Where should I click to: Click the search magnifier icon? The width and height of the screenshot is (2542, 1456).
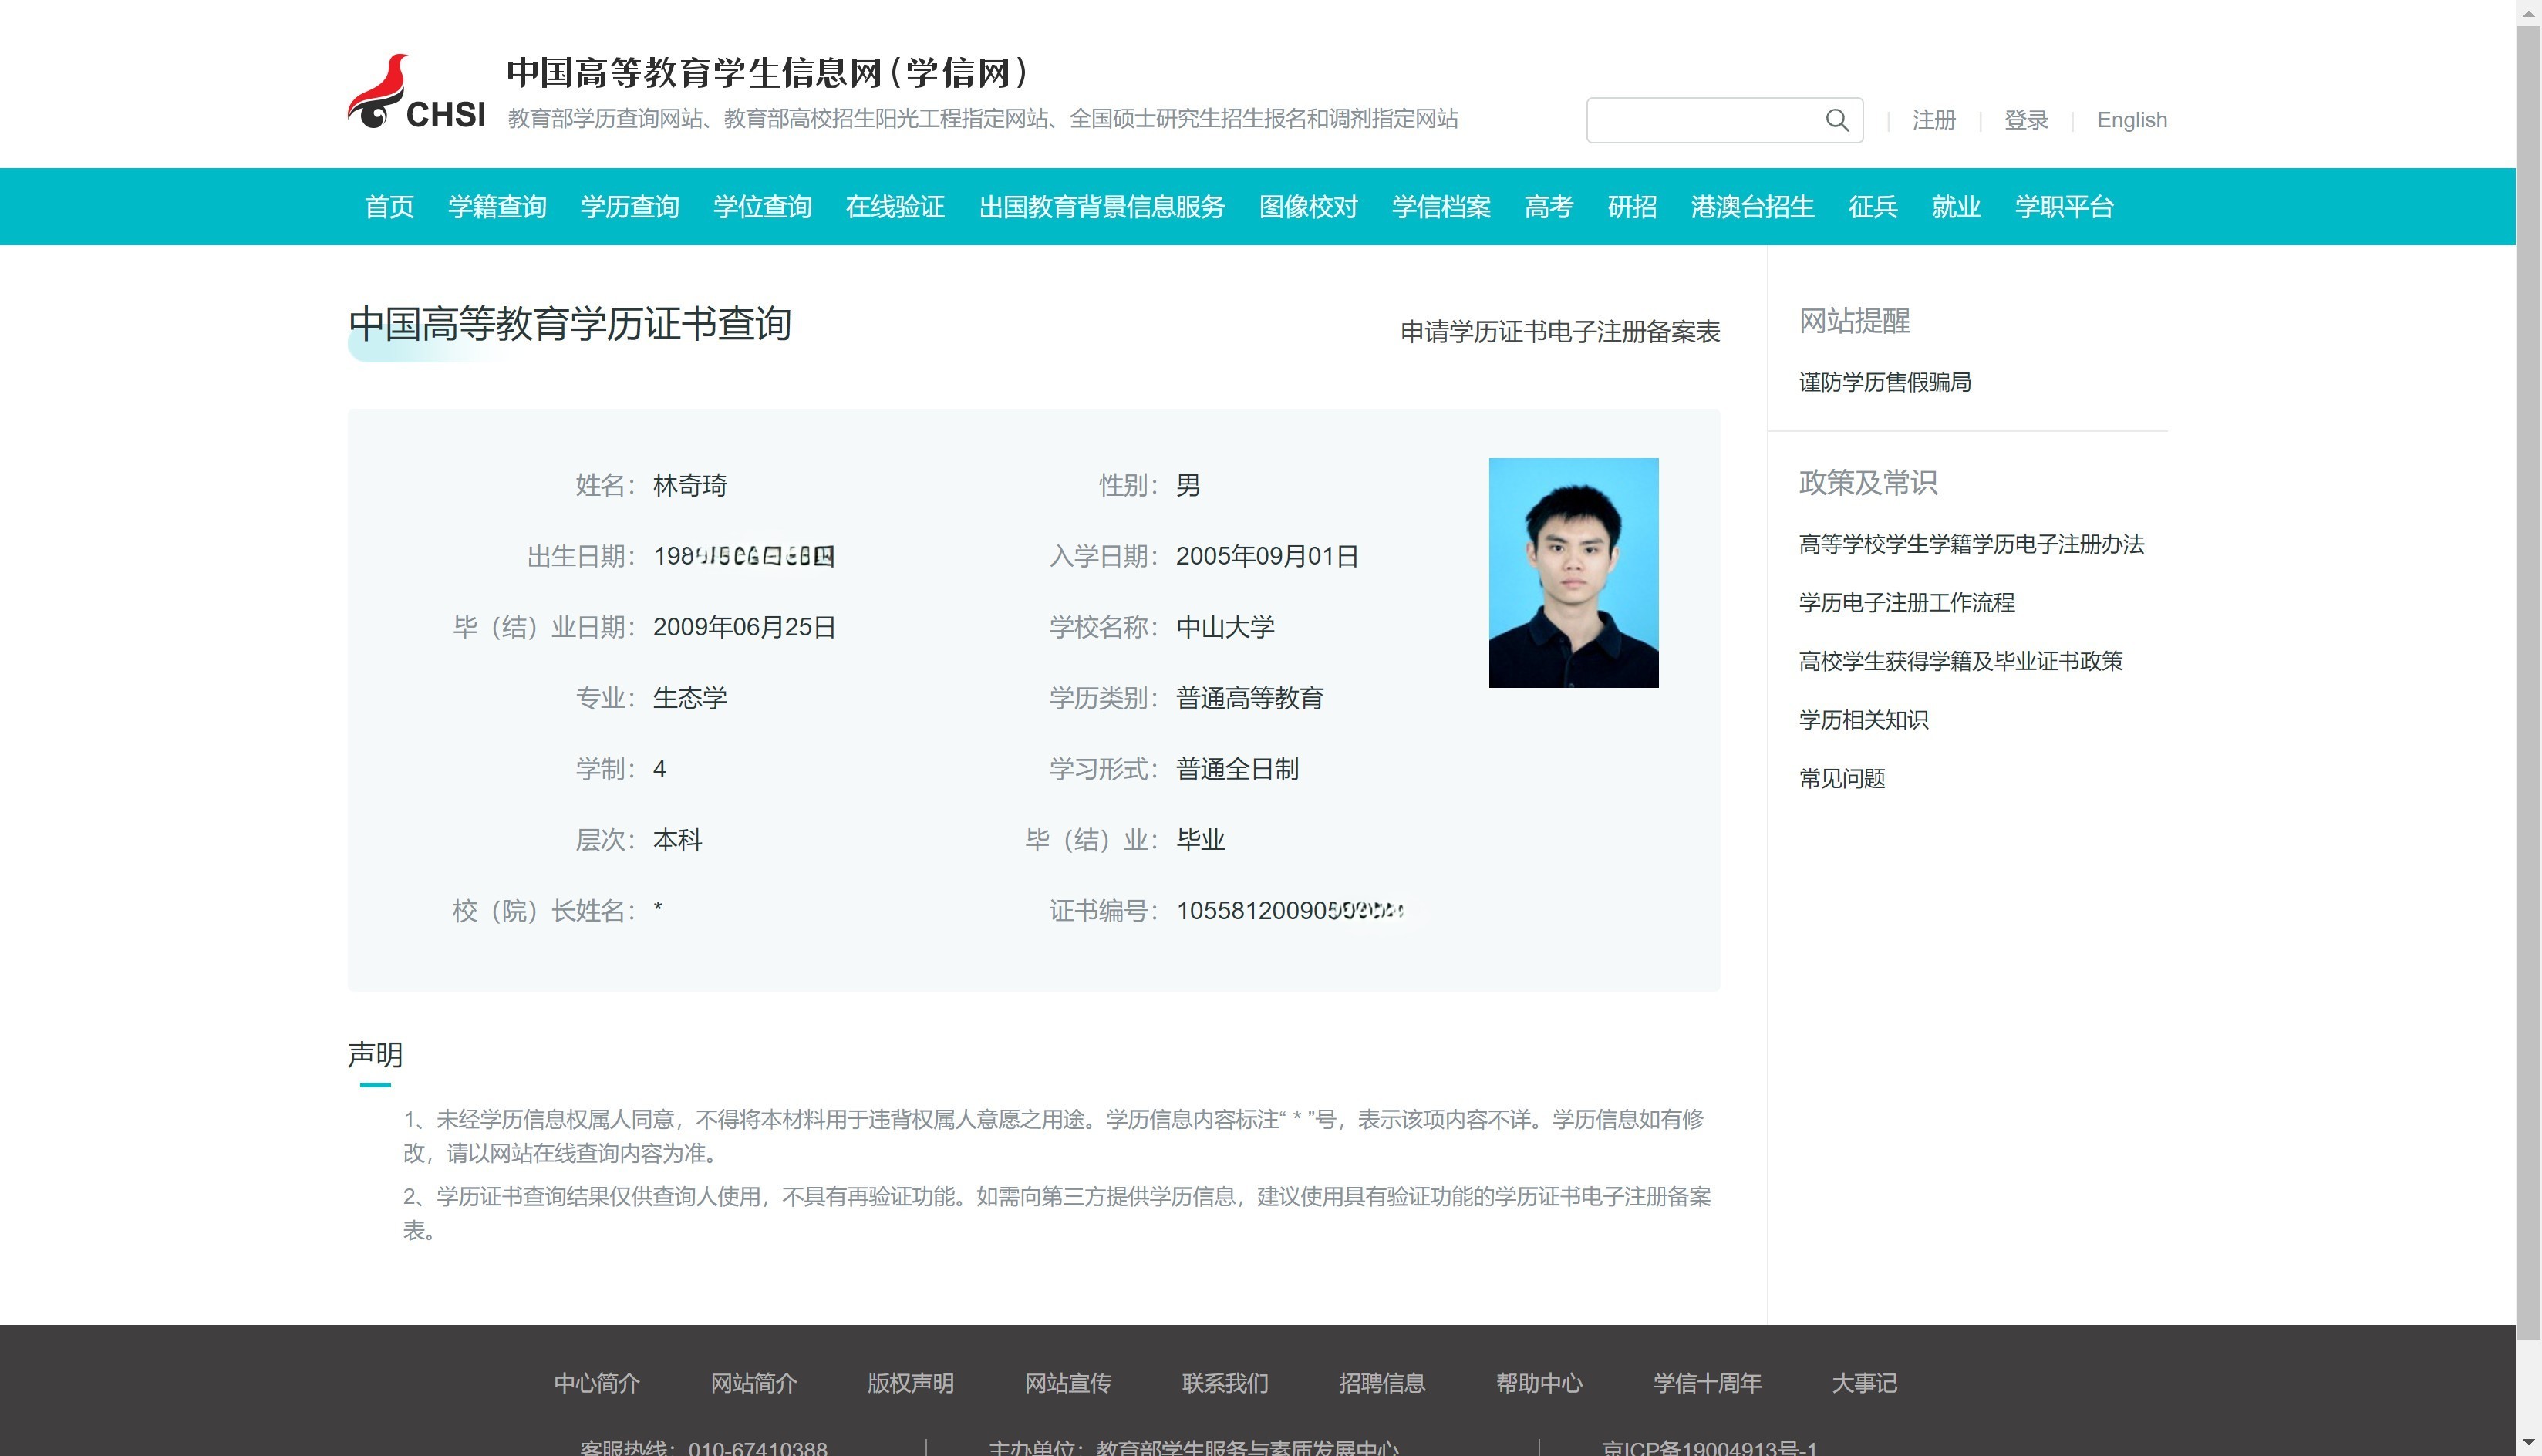[1836, 121]
